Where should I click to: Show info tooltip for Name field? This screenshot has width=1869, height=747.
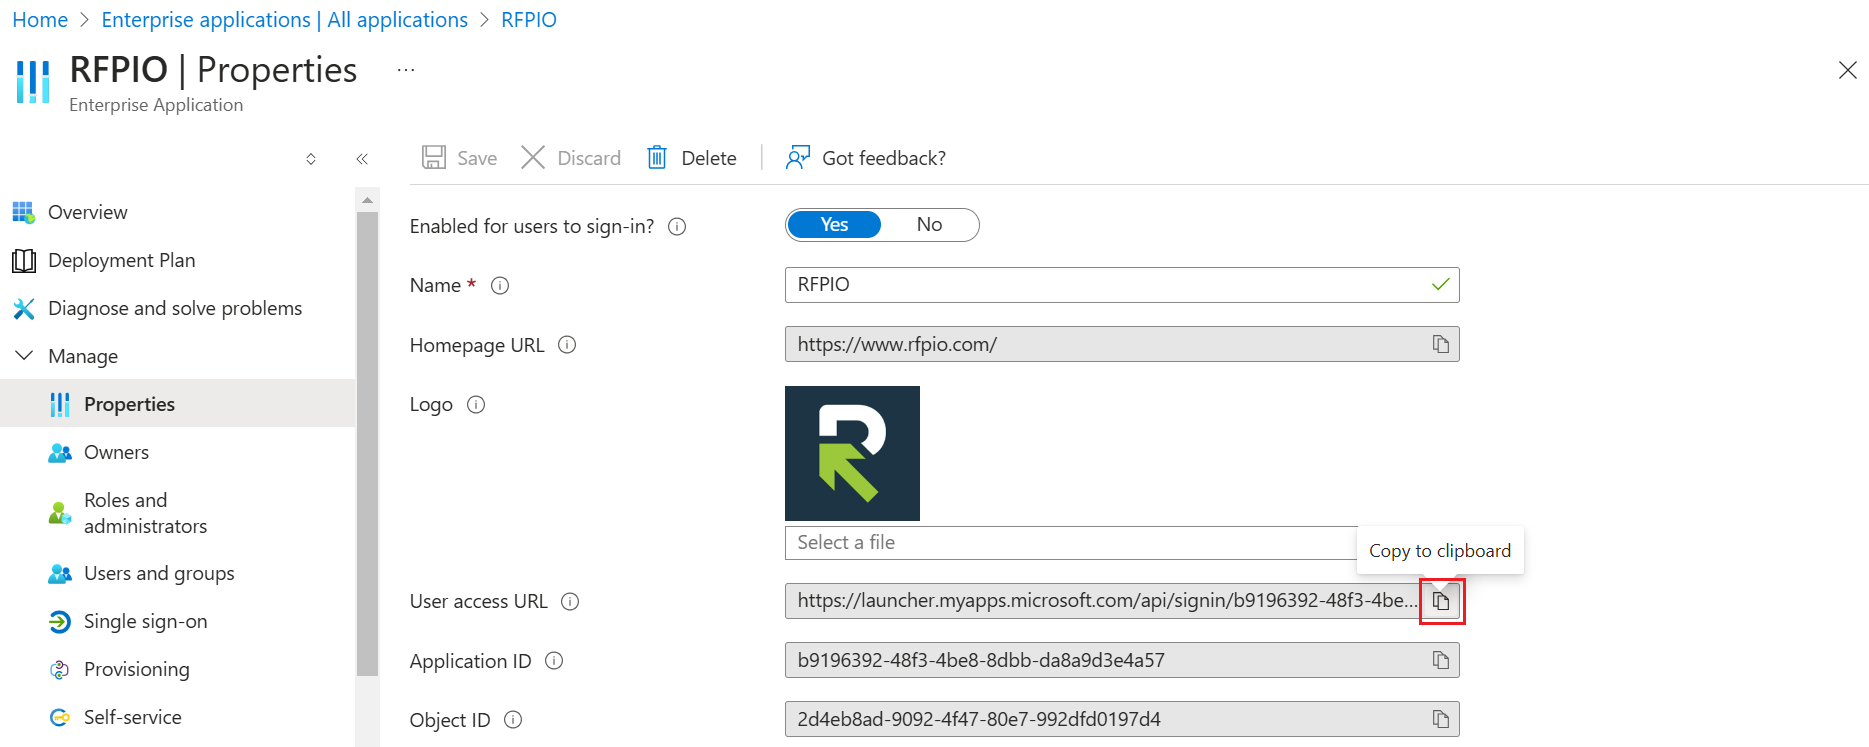pos(500,285)
